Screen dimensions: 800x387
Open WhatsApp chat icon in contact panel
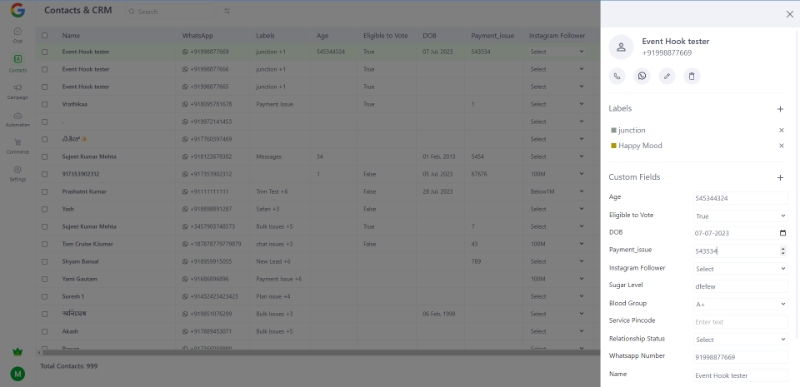coord(642,76)
